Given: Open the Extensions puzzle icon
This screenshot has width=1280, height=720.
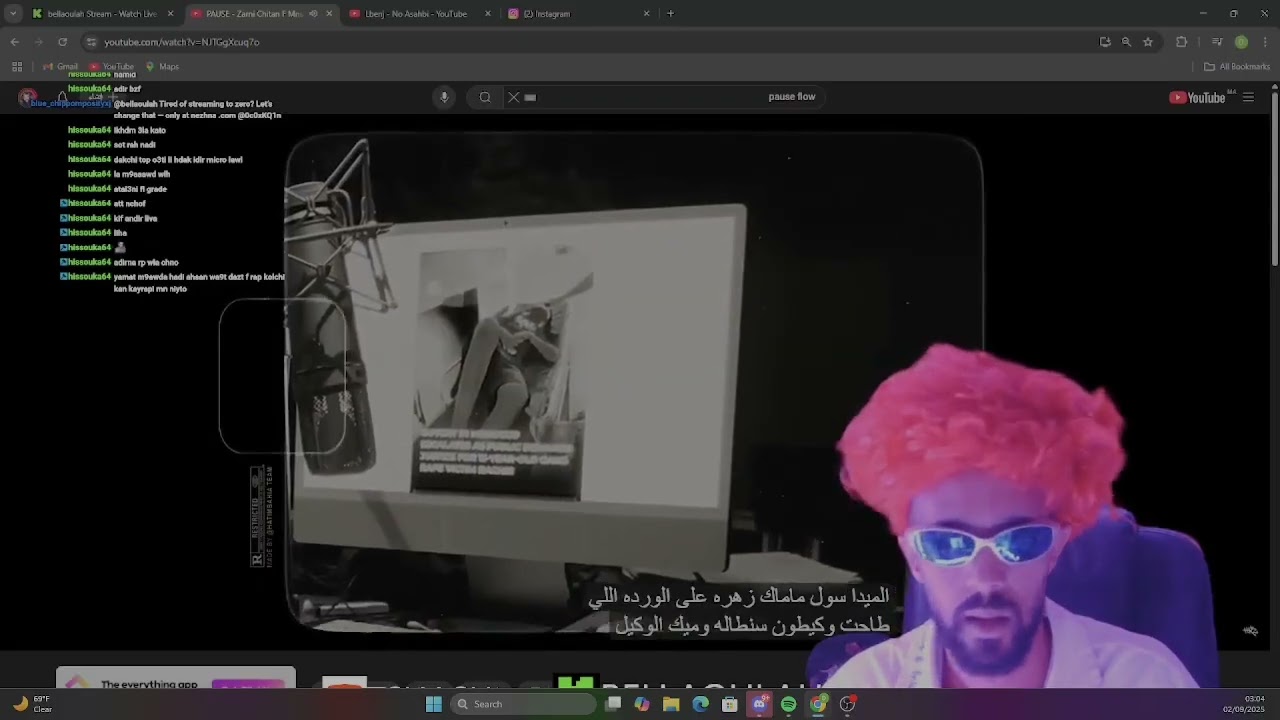Looking at the screenshot, I should point(1181,42).
